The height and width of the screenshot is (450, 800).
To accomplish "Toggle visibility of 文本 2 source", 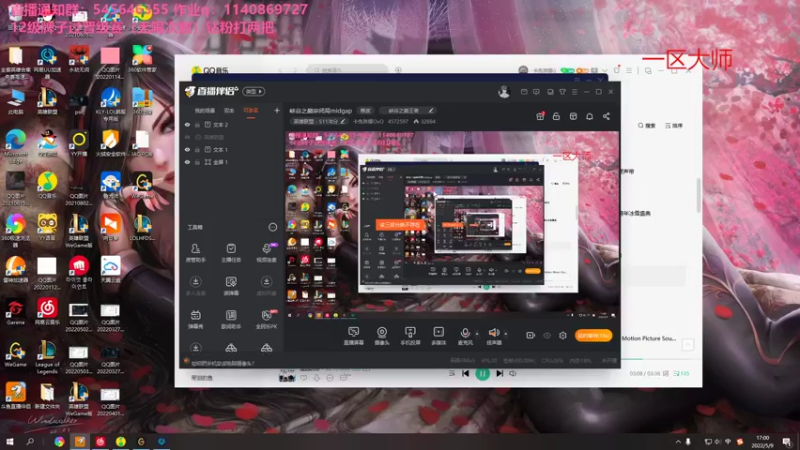I will coord(187,124).
